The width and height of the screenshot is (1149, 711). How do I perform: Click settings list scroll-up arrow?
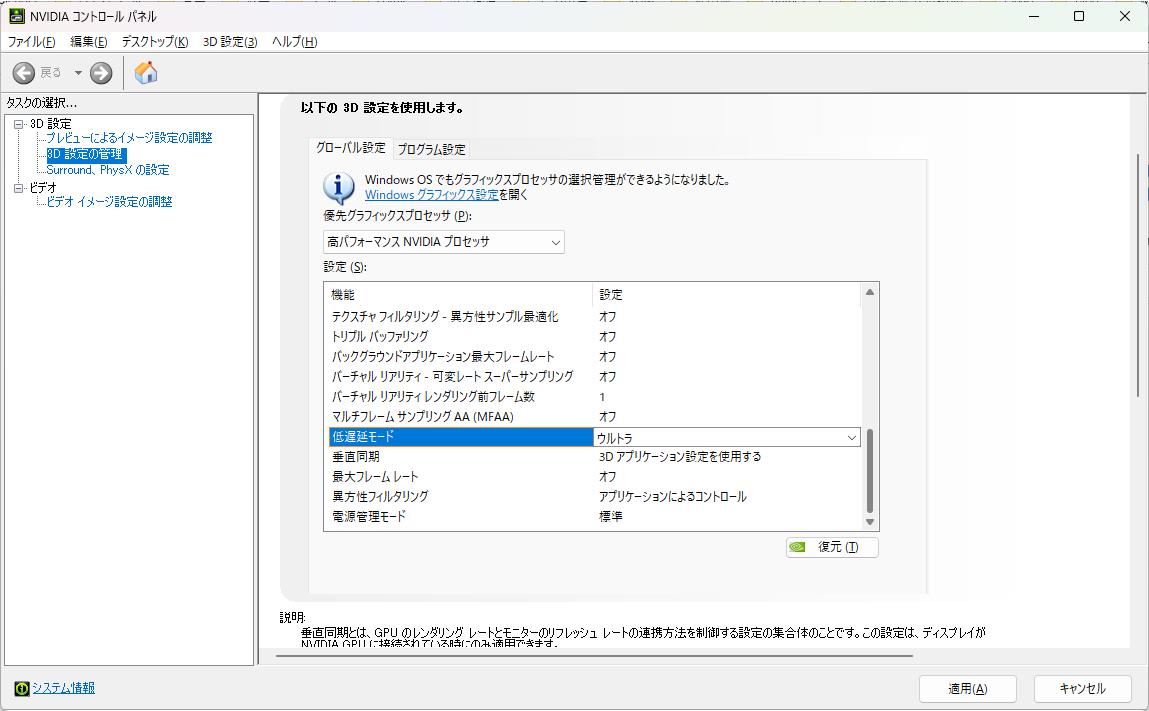point(870,292)
